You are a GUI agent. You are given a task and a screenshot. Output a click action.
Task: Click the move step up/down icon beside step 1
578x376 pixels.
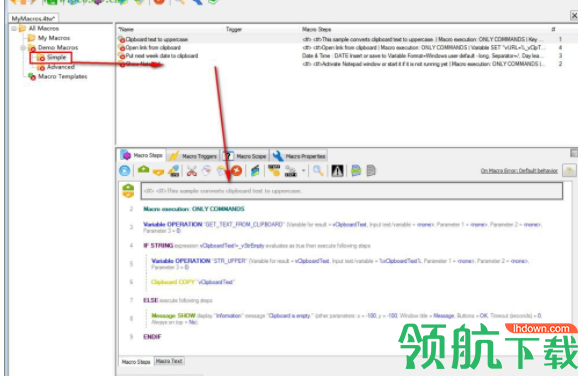[x=128, y=191]
